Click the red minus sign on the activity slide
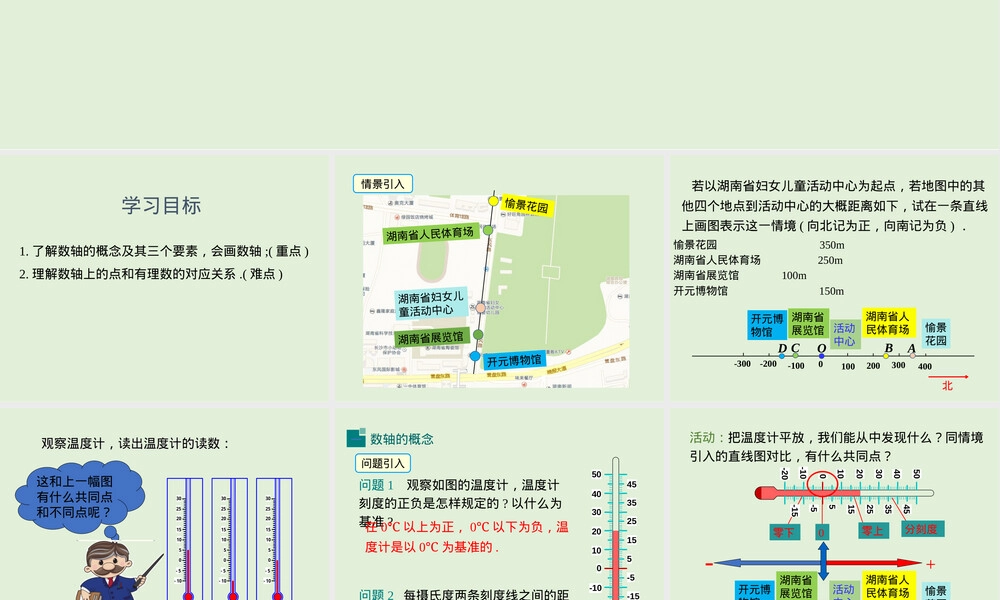Viewport: 1000px width, 600px height. pyautogui.click(x=709, y=564)
